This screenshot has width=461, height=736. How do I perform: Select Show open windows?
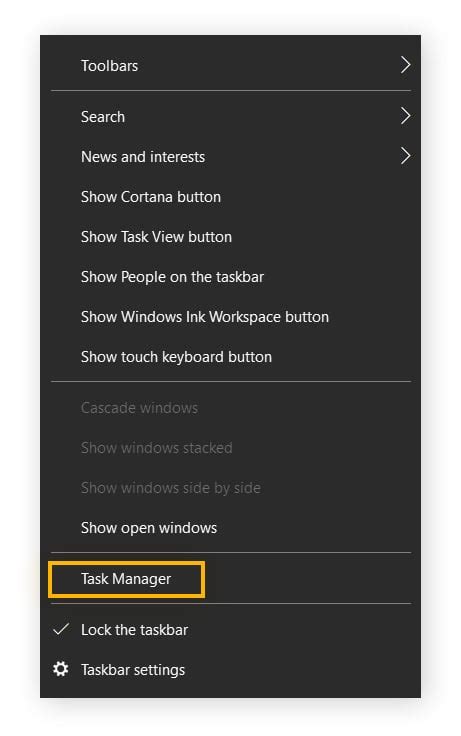(230, 528)
